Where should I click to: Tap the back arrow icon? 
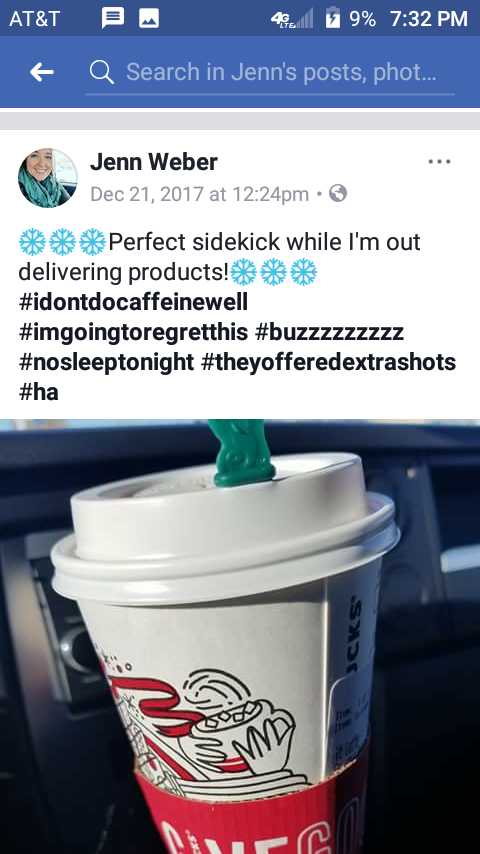point(42,72)
